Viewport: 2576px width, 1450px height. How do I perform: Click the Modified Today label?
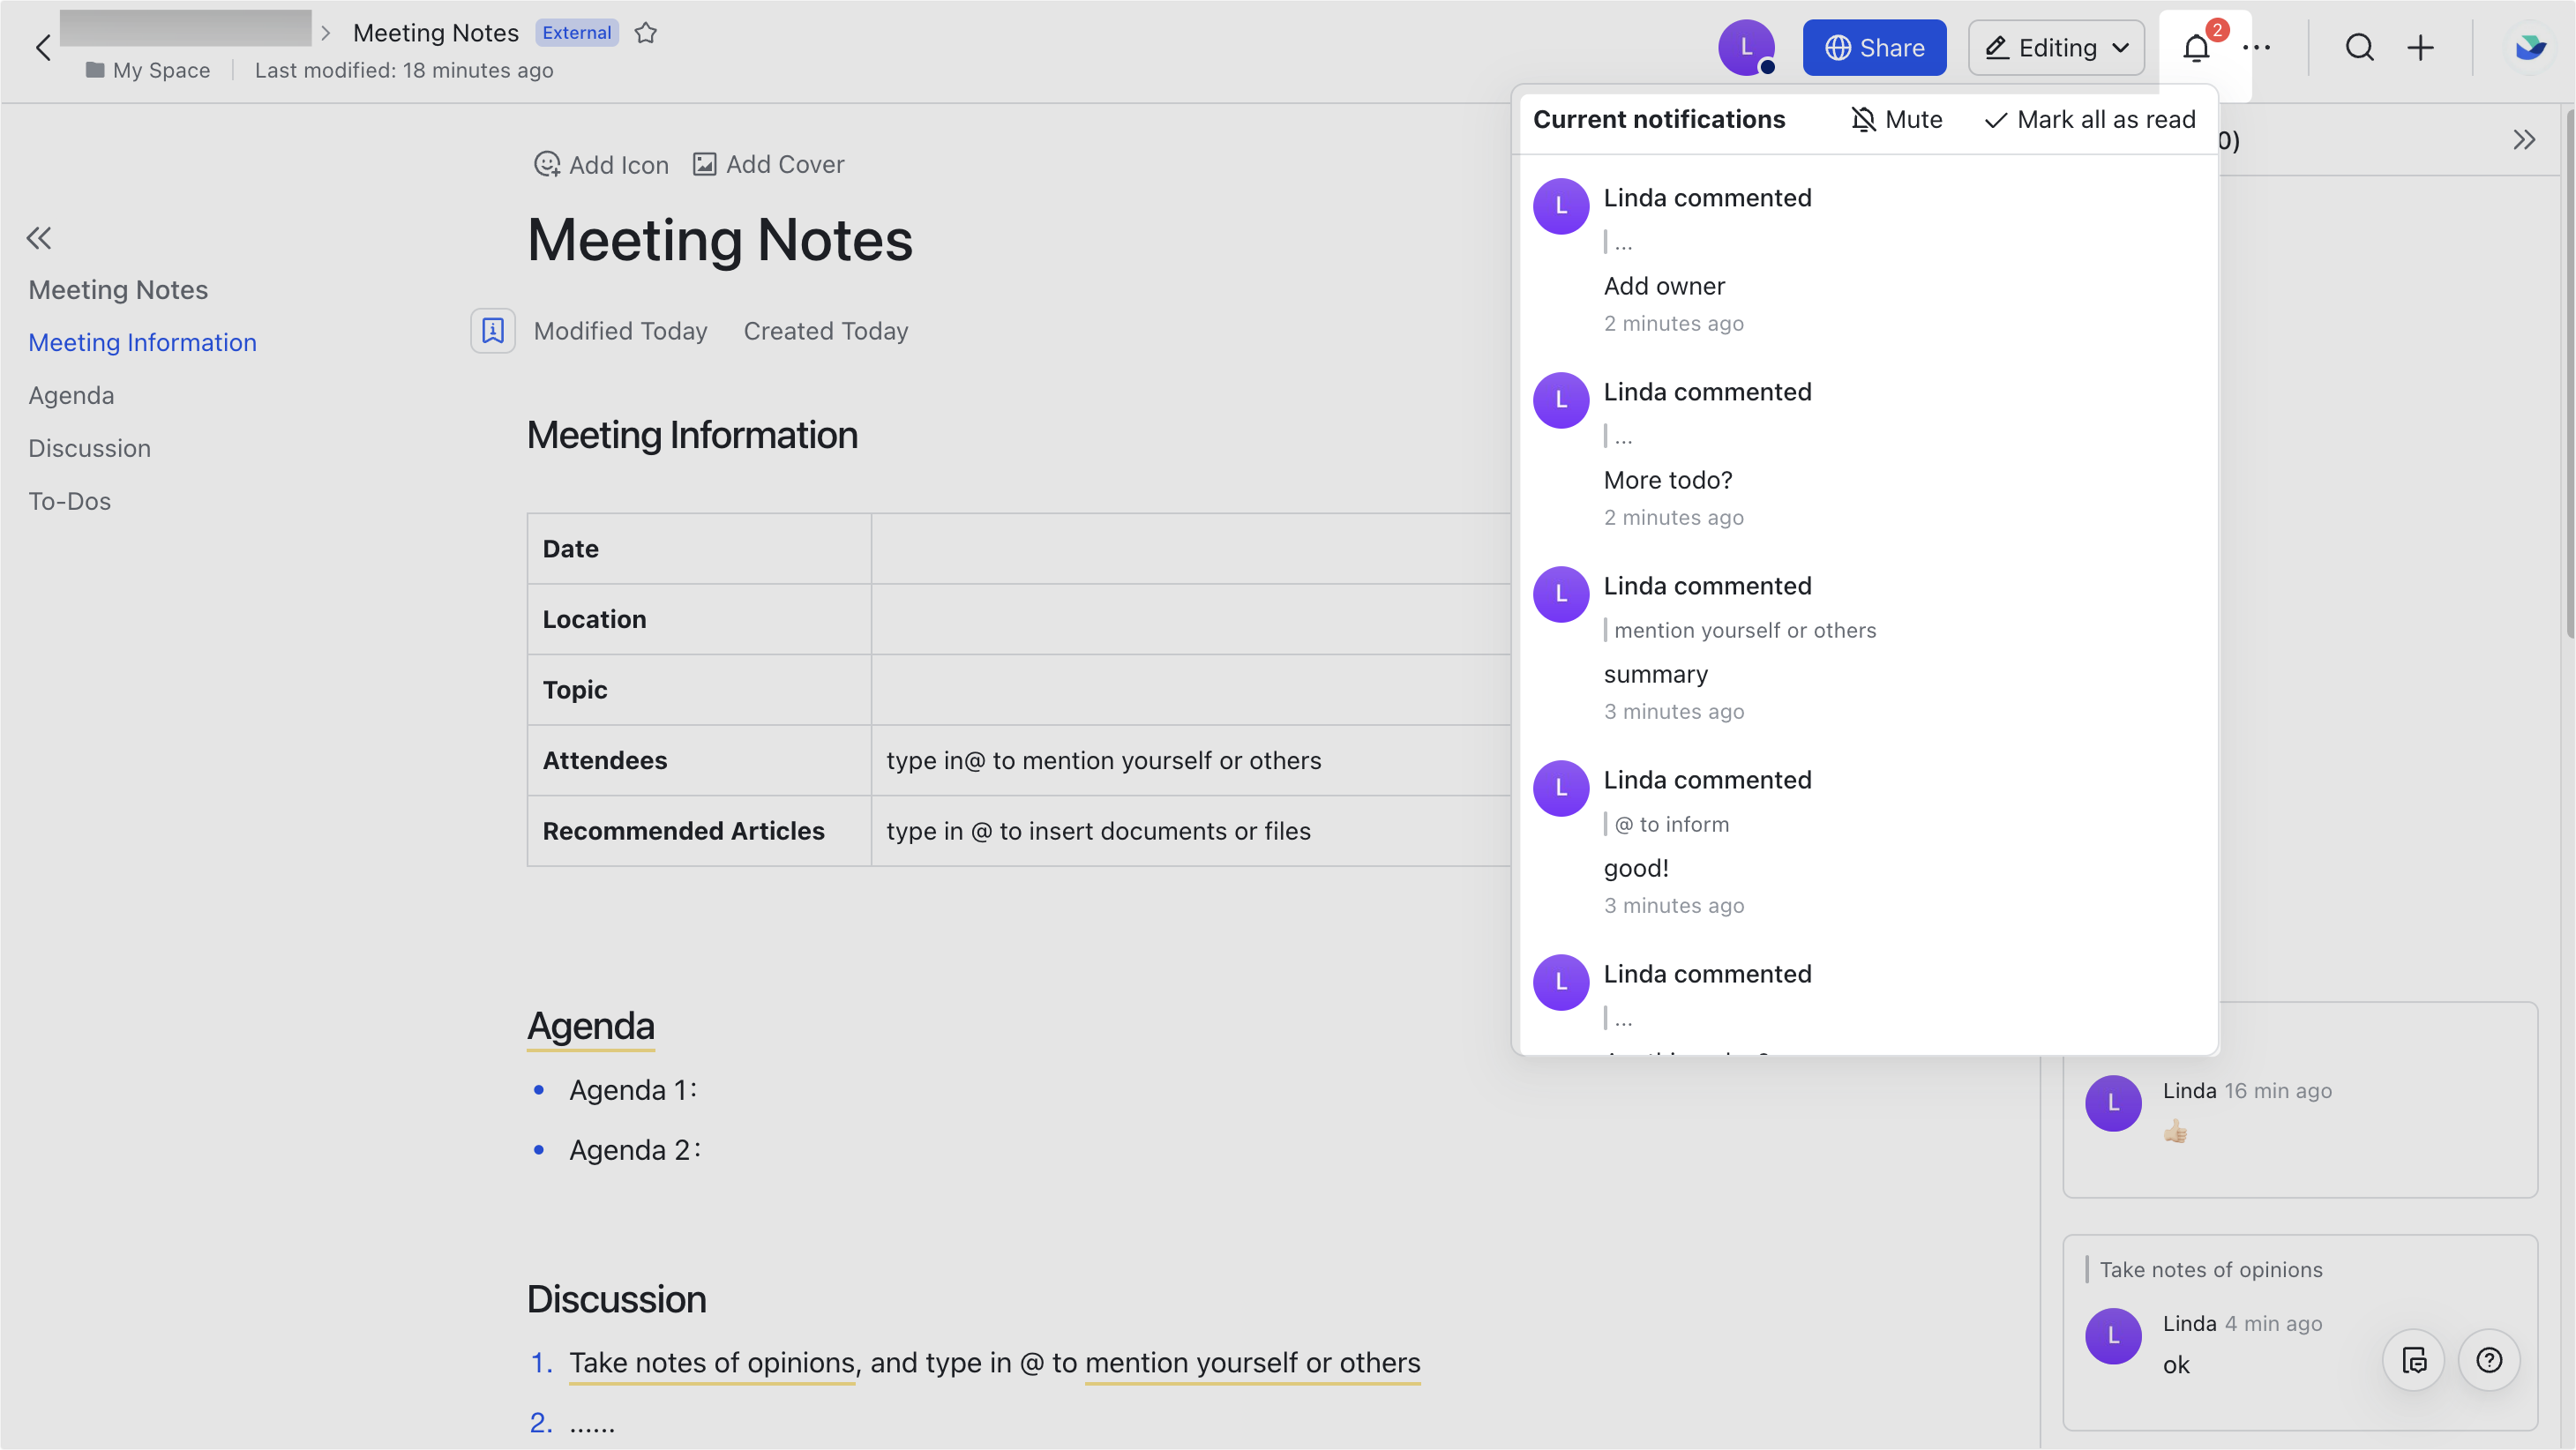point(620,331)
